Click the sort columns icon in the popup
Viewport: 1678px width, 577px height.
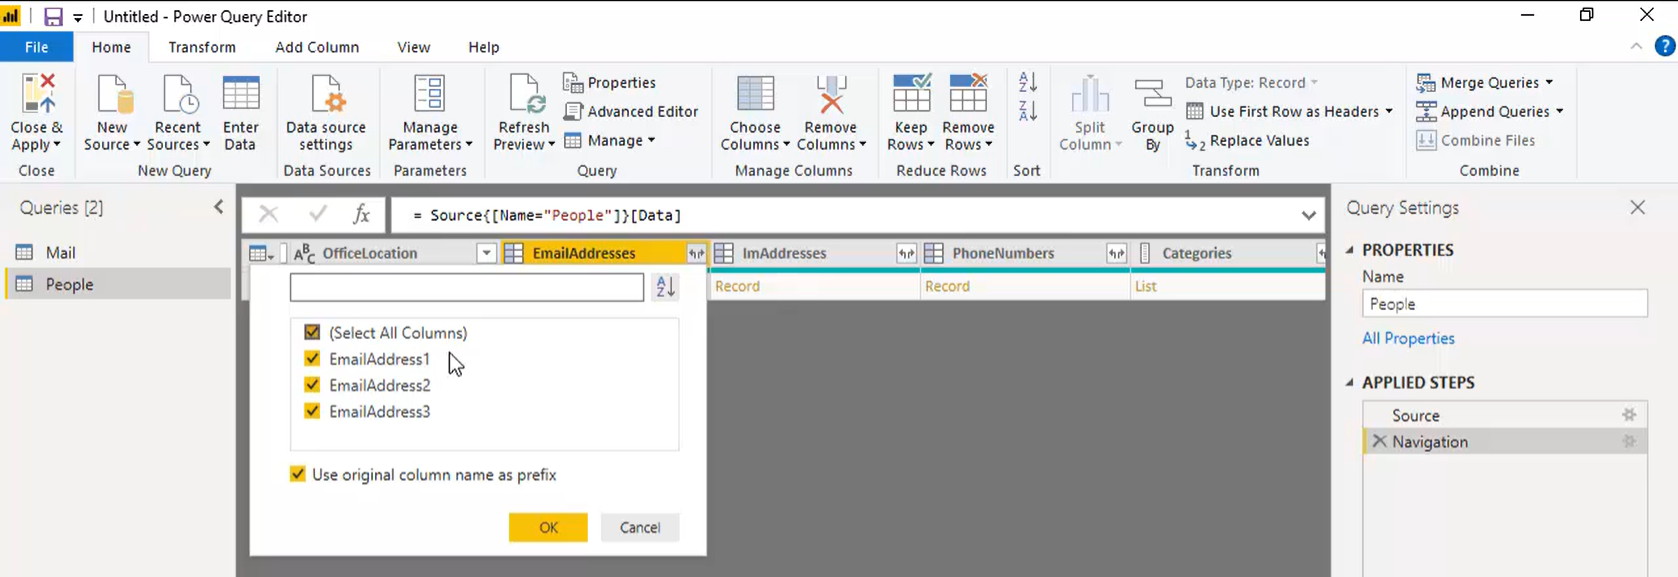click(x=665, y=287)
